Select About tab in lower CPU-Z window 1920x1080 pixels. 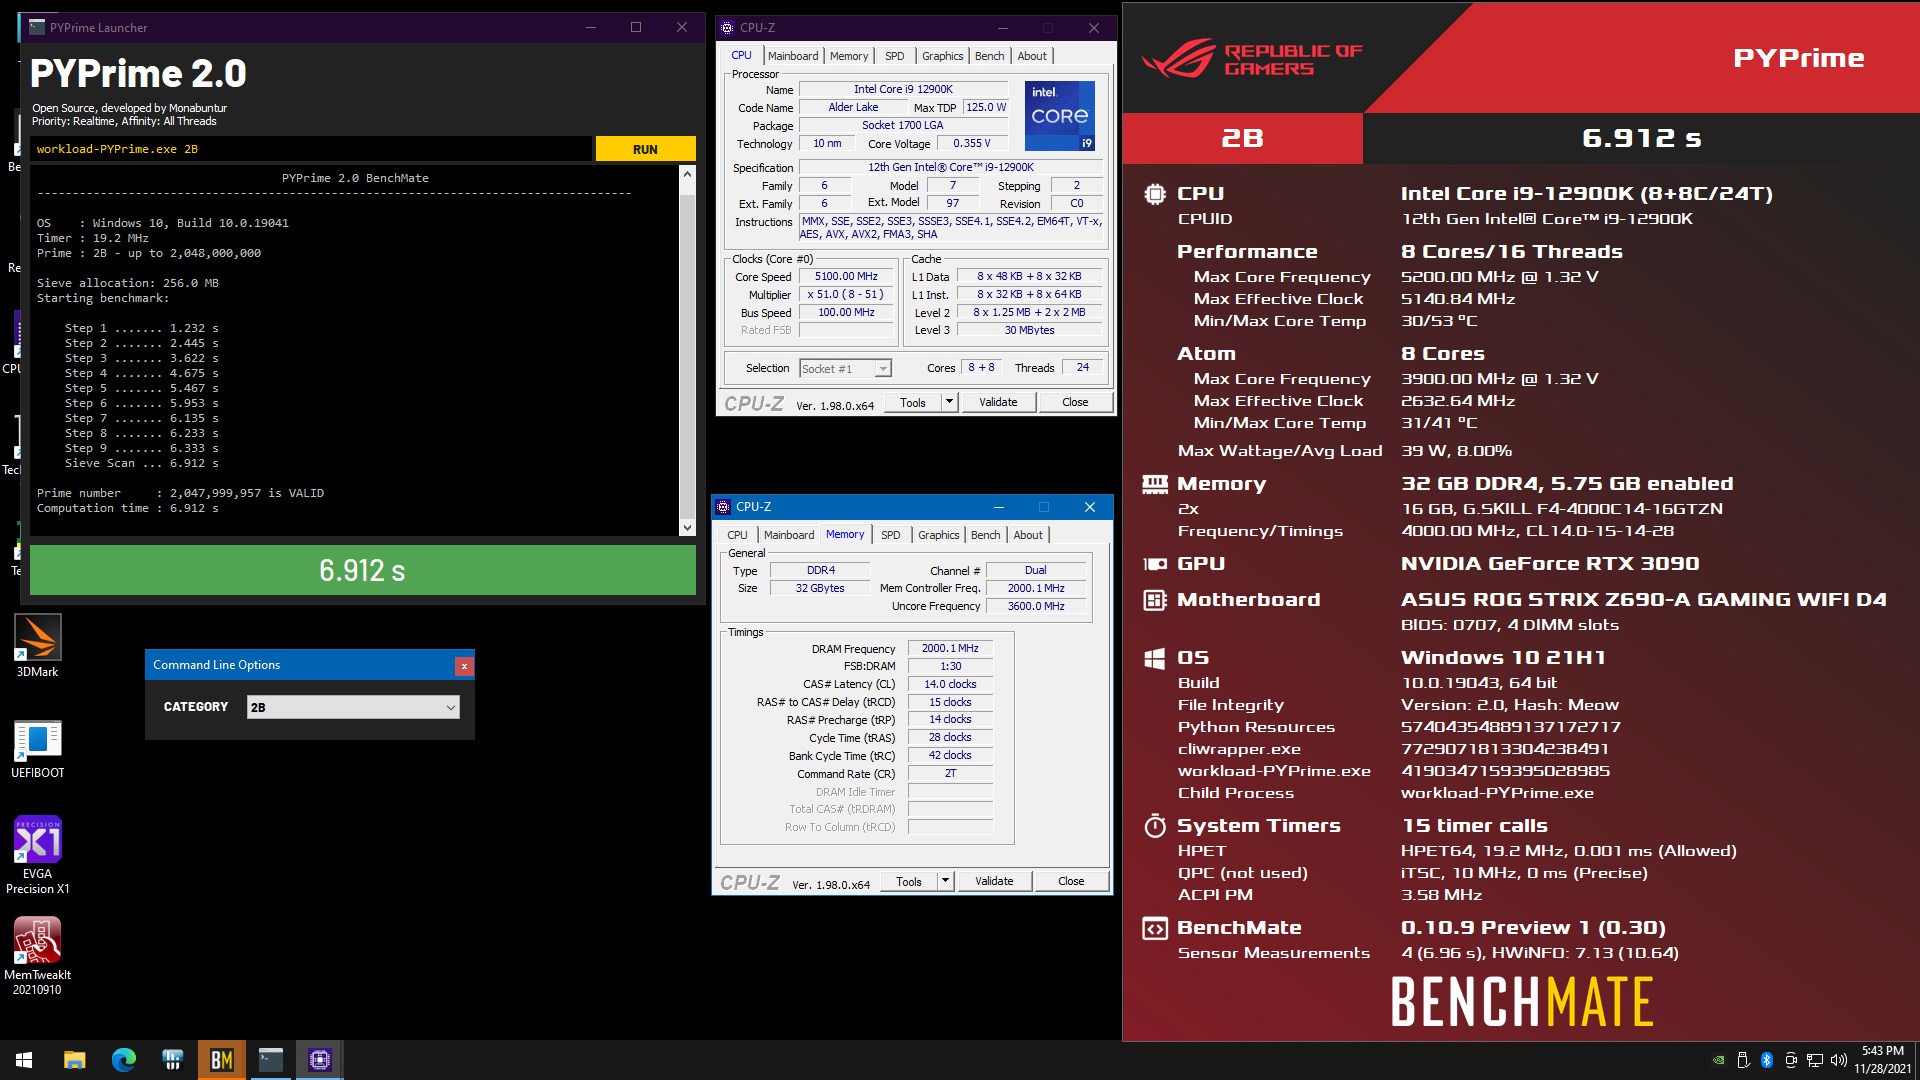1028,535
